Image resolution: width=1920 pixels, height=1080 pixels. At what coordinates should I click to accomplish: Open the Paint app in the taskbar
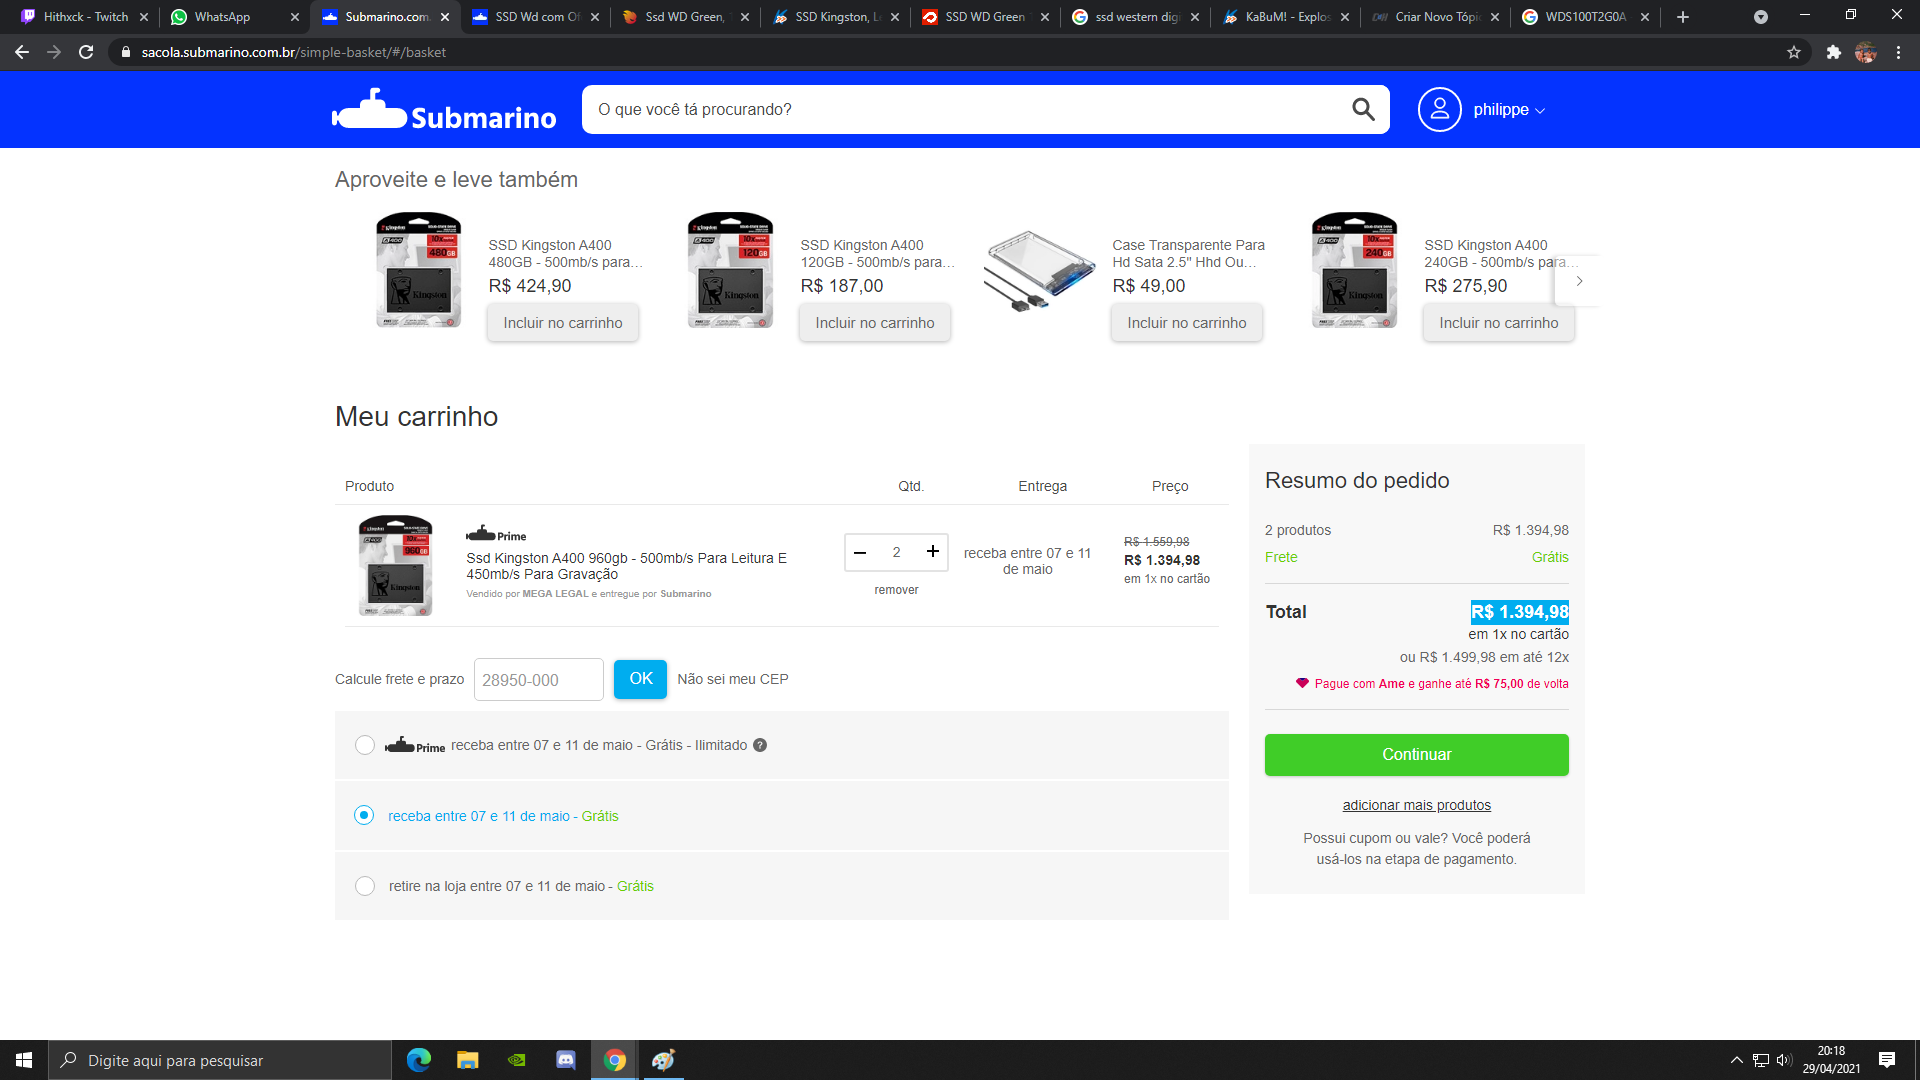[x=664, y=1060]
